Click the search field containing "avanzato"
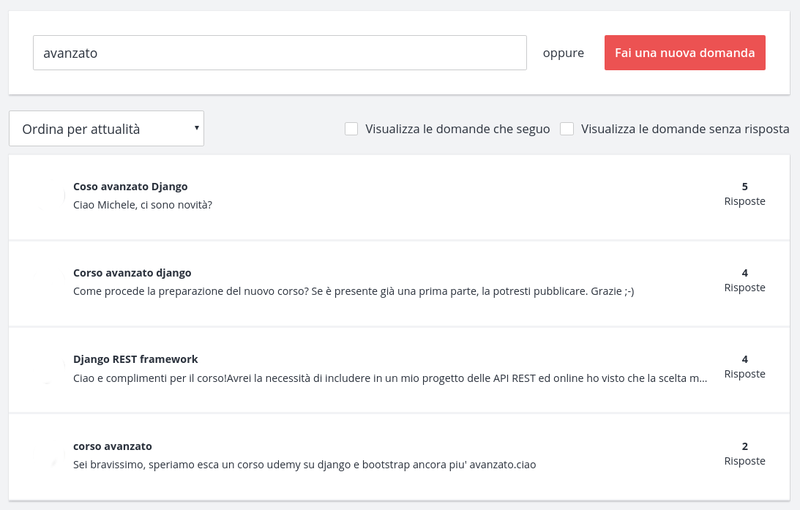 tap(280, 53)
